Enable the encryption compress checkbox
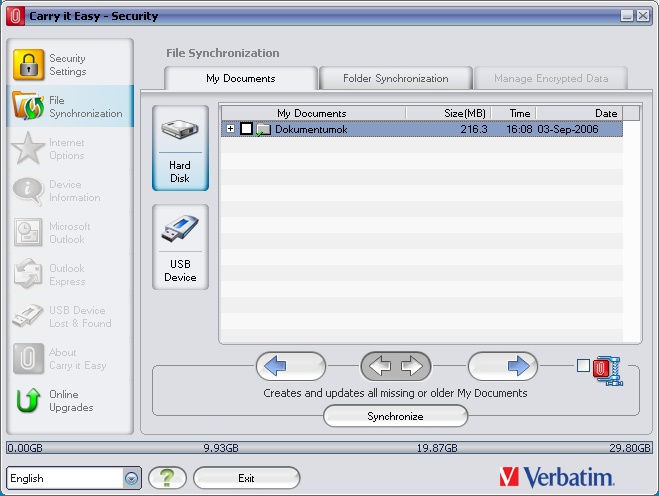 [583, 366]
